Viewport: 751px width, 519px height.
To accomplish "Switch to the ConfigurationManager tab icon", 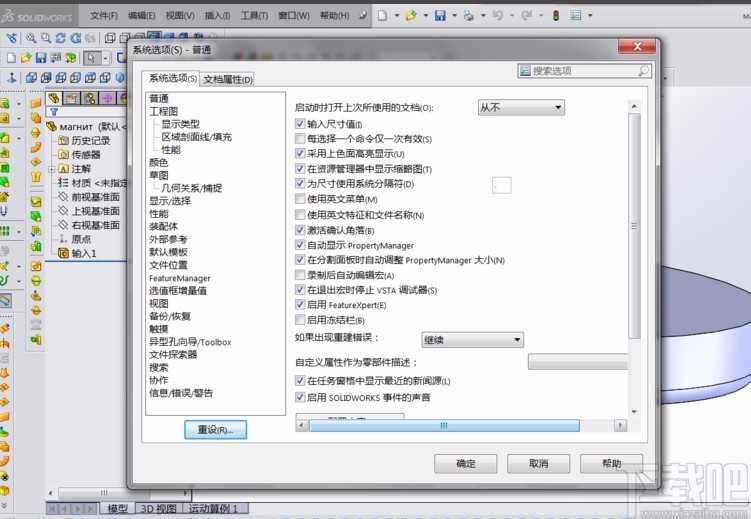I will [90, 98].
